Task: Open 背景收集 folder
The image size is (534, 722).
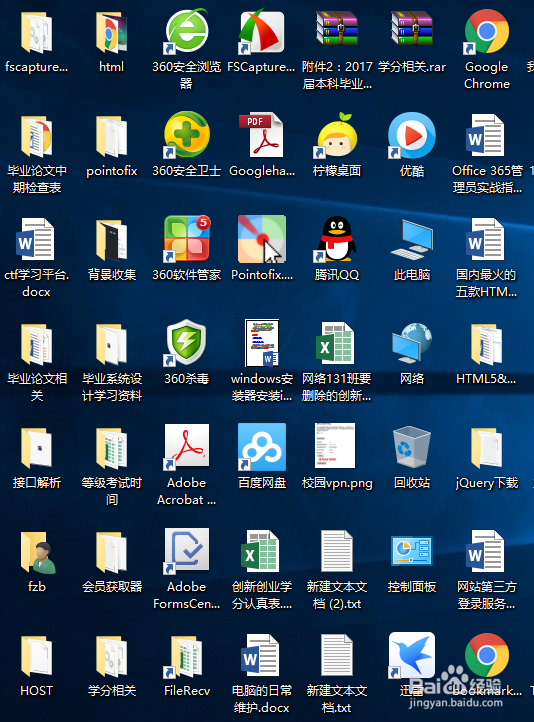Action: pos(111,241)
